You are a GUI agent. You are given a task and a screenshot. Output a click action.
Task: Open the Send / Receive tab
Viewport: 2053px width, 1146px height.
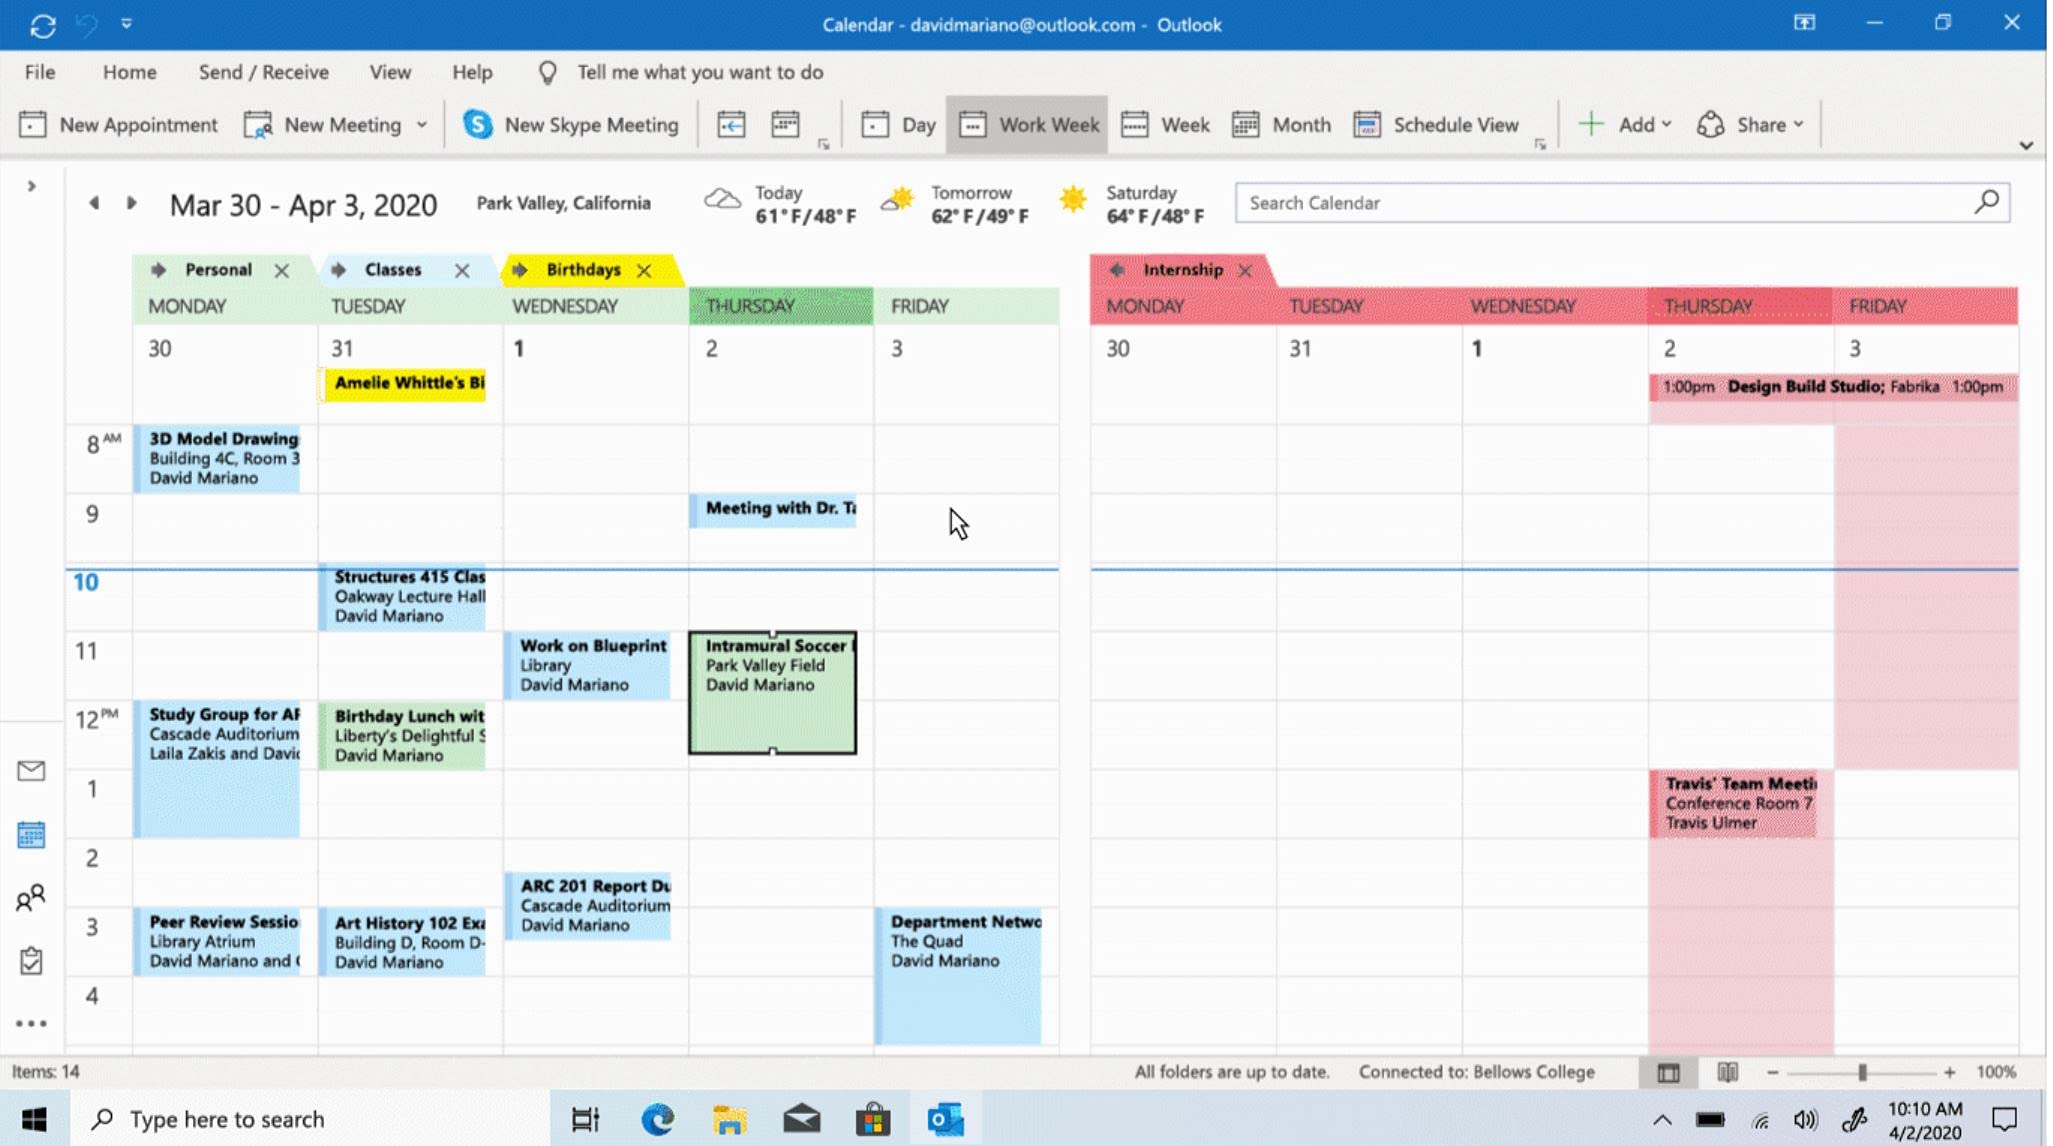pyautogui.click(x=264, y=72)
